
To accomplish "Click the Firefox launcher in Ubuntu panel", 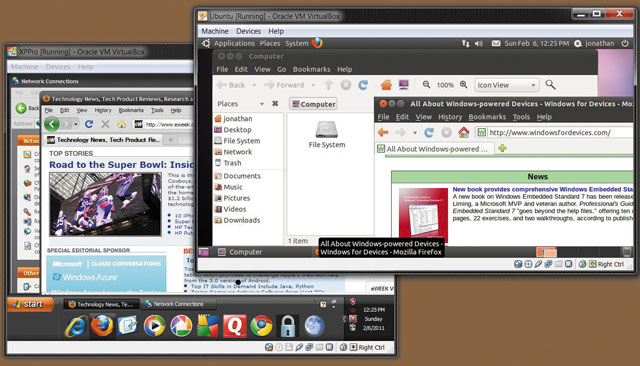I will tap(317, 43).
